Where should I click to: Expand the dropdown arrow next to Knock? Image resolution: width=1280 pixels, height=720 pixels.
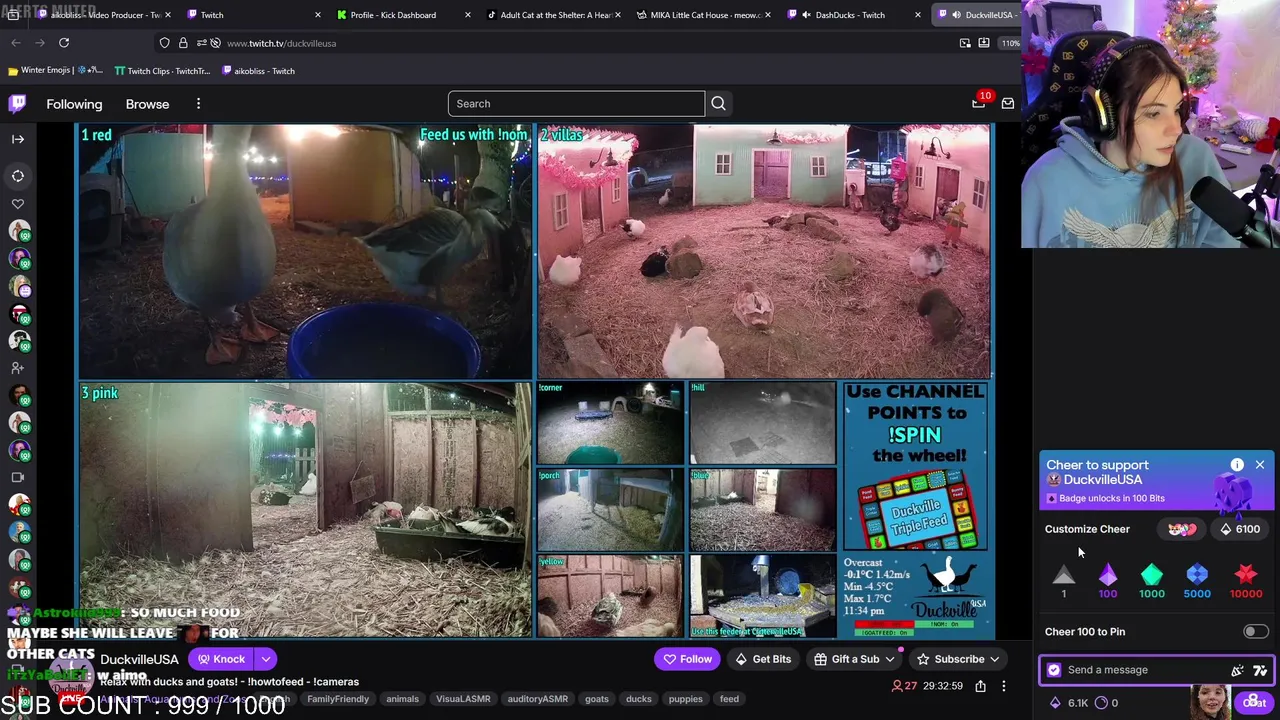[x=266, y=659]
